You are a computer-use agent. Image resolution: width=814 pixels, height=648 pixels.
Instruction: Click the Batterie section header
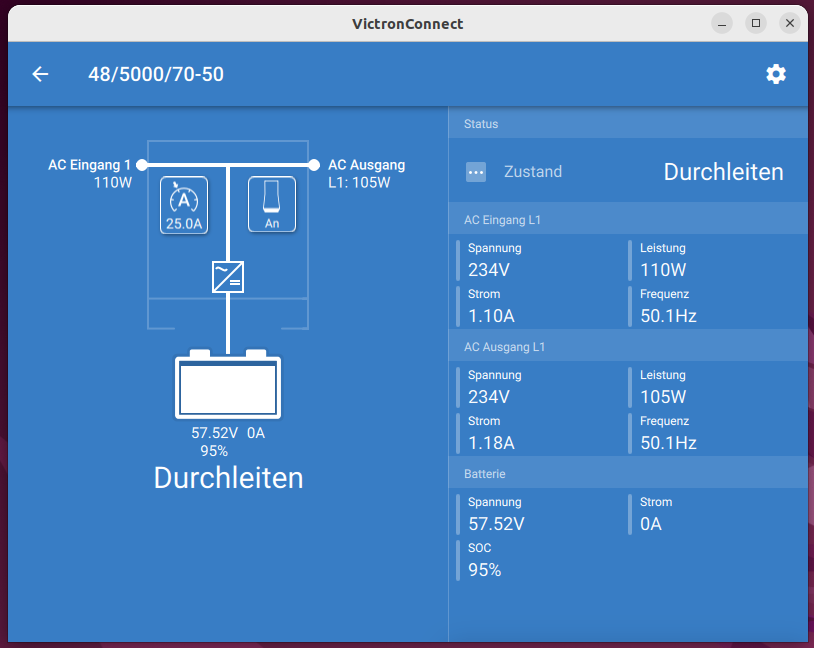(x=628, y=474)
